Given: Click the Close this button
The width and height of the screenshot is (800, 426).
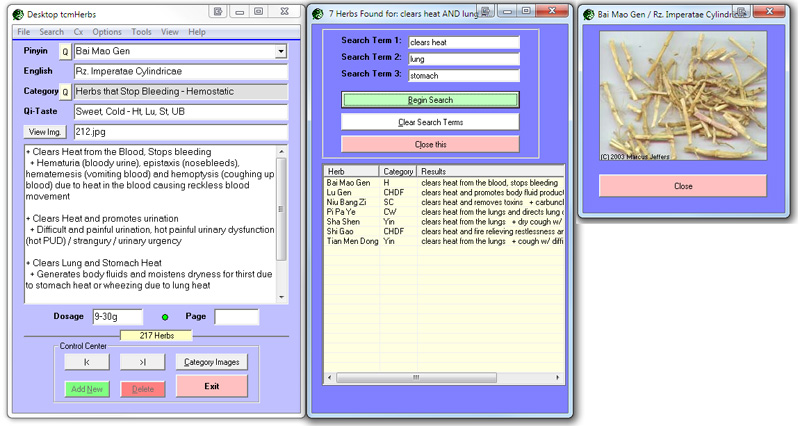Looking at the screenshot, I should [x=430, y=144].
